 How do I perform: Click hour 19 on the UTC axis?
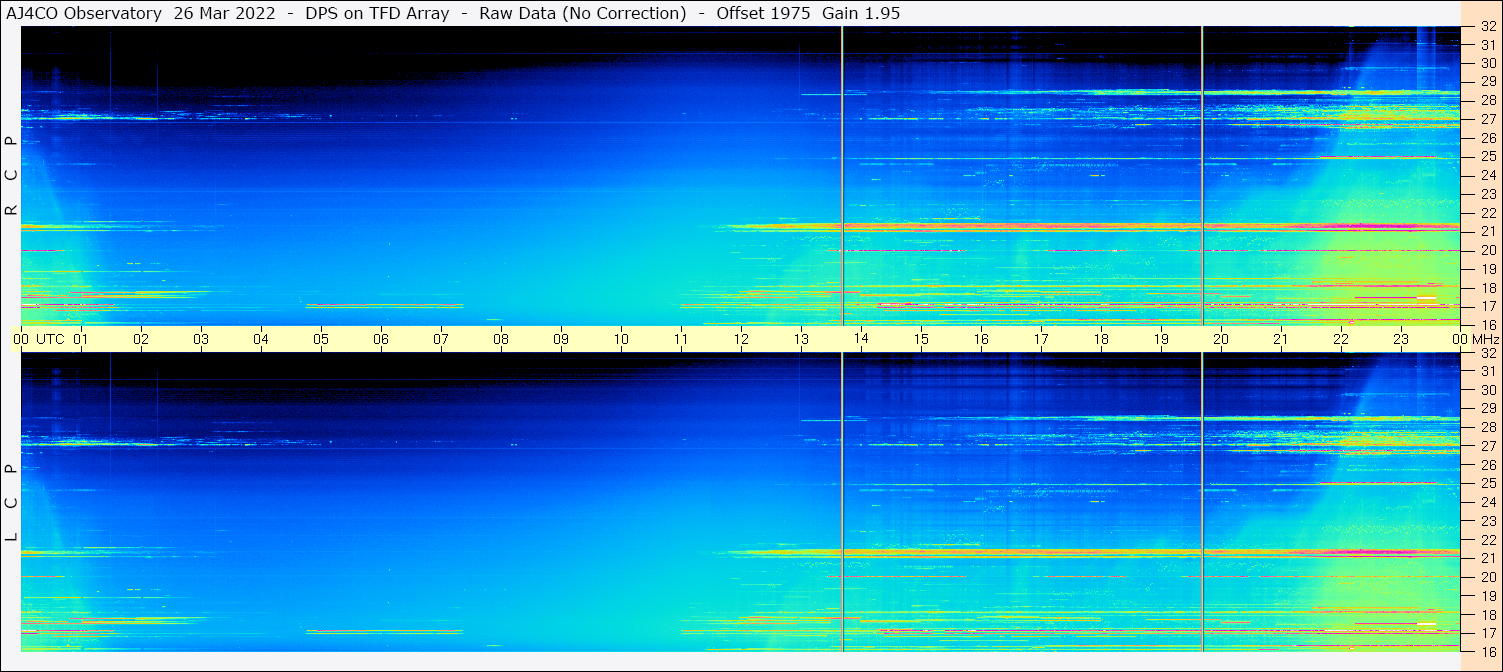click(1161, 339)
